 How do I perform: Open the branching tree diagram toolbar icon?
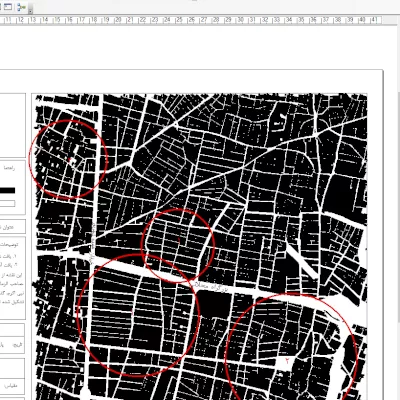coord(22,6)
